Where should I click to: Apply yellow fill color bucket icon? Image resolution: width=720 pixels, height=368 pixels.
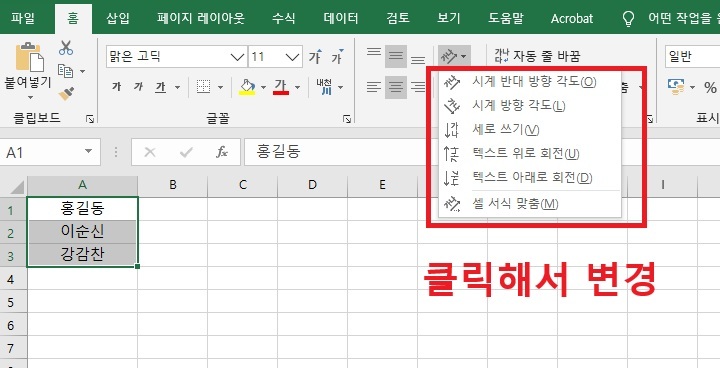(247, 86)
